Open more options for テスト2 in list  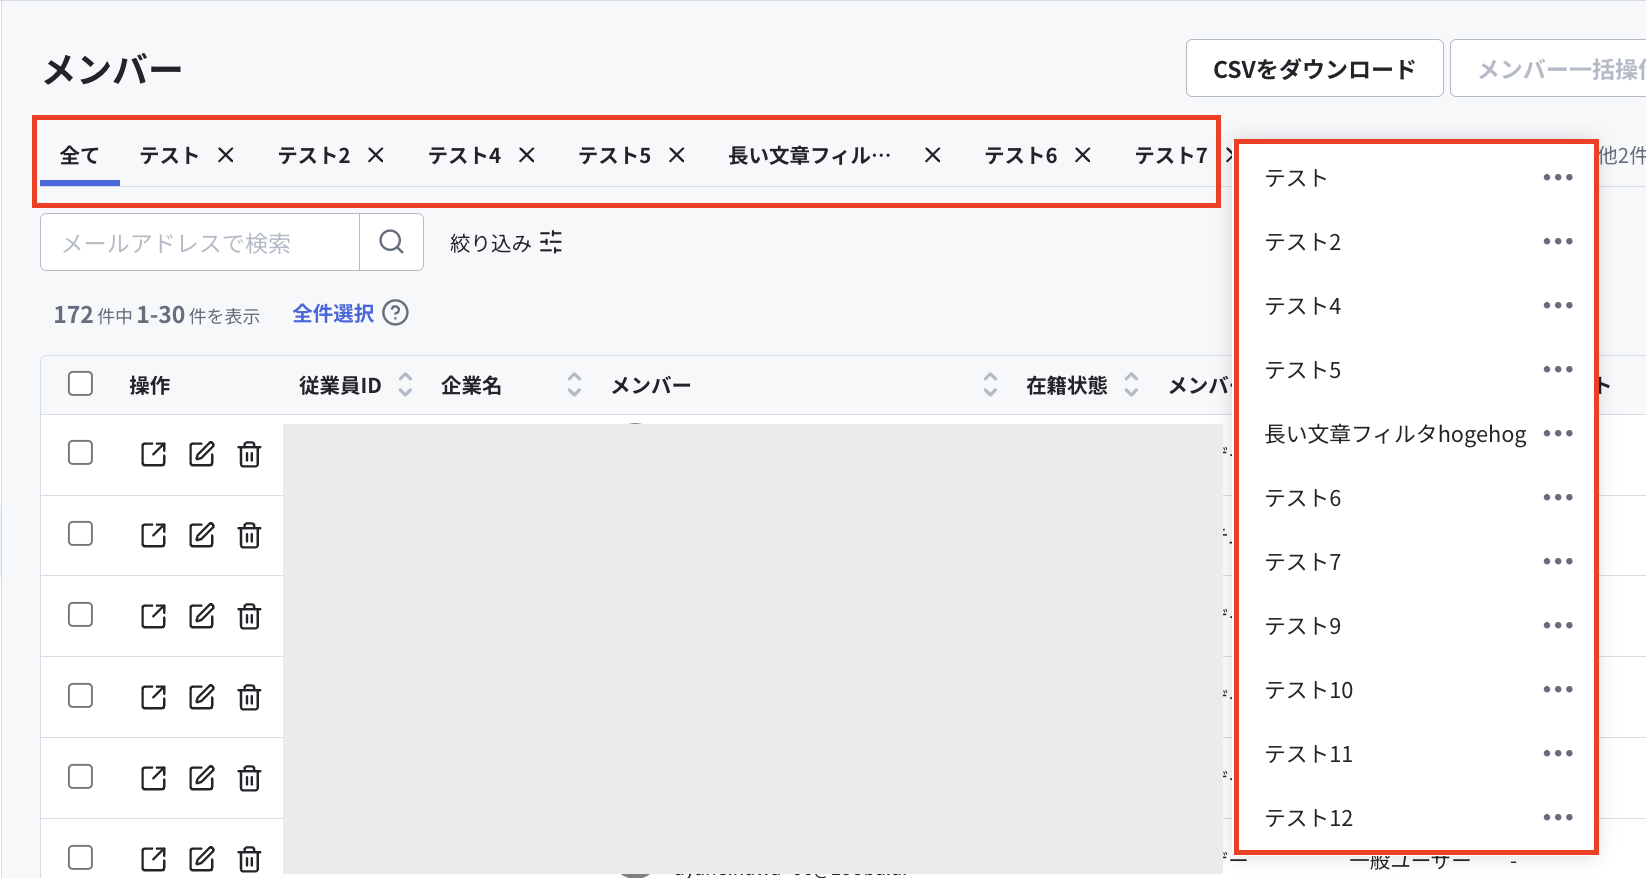coord(1558,241)
